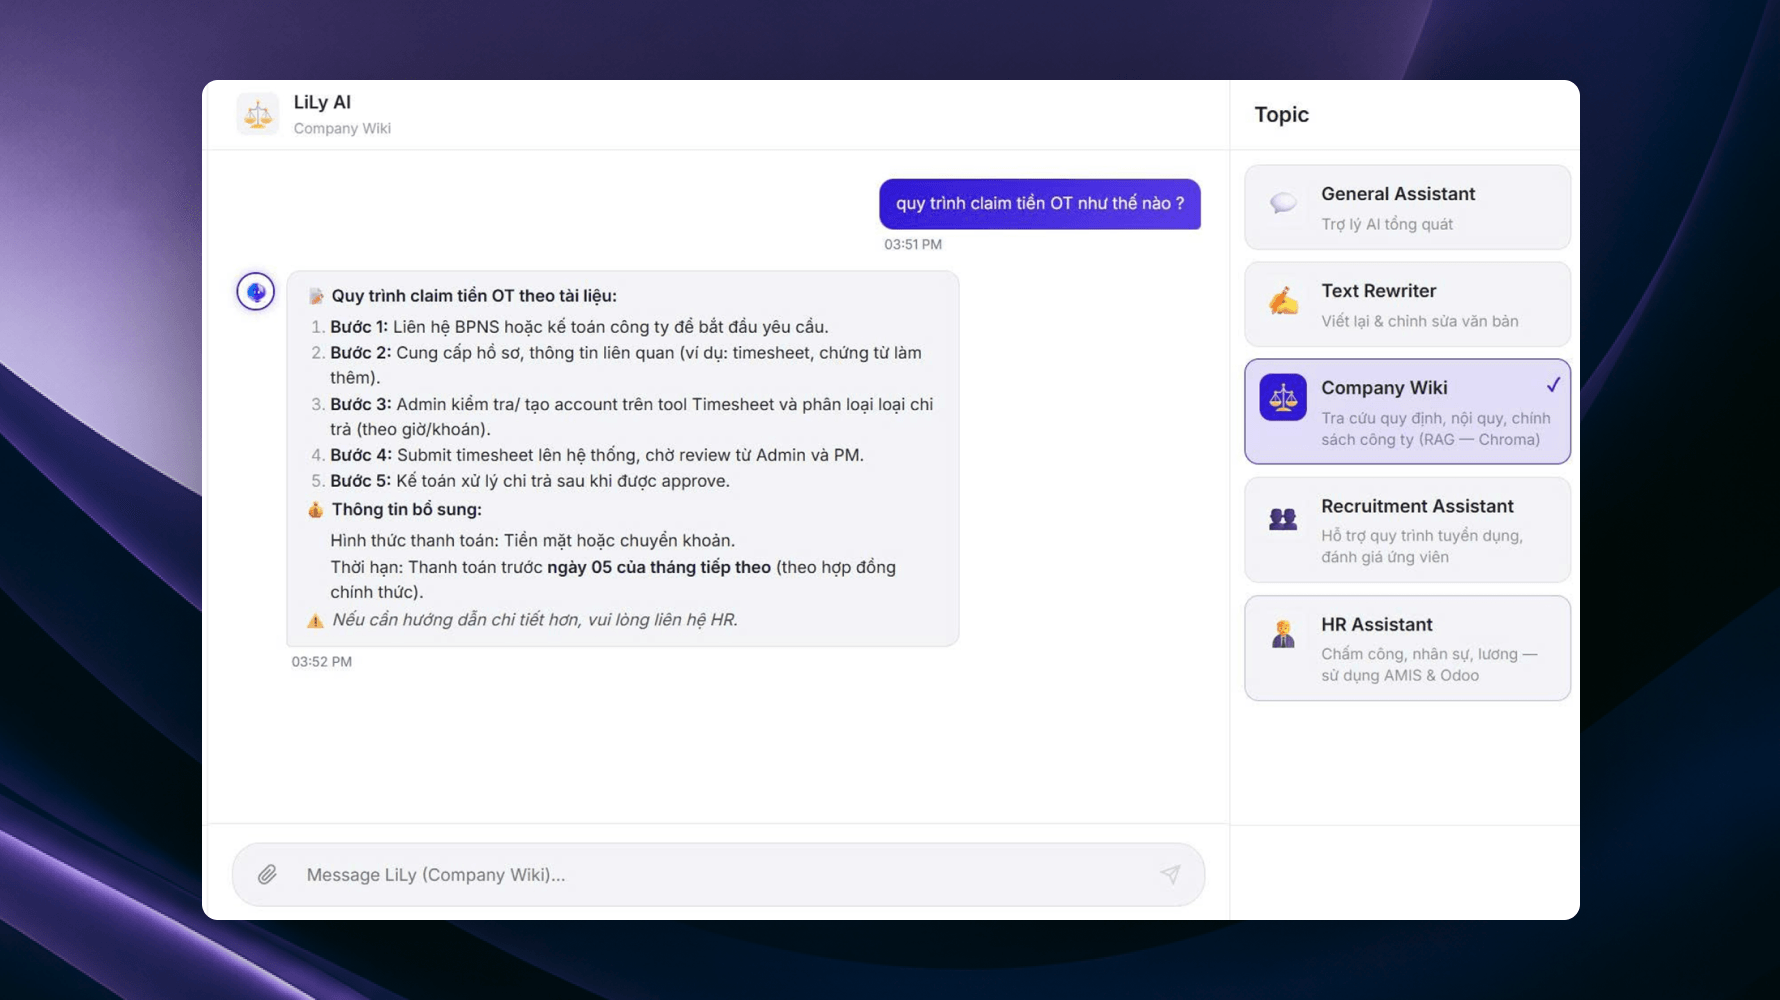Click the money bag icon in reply

tap(316, 510)
